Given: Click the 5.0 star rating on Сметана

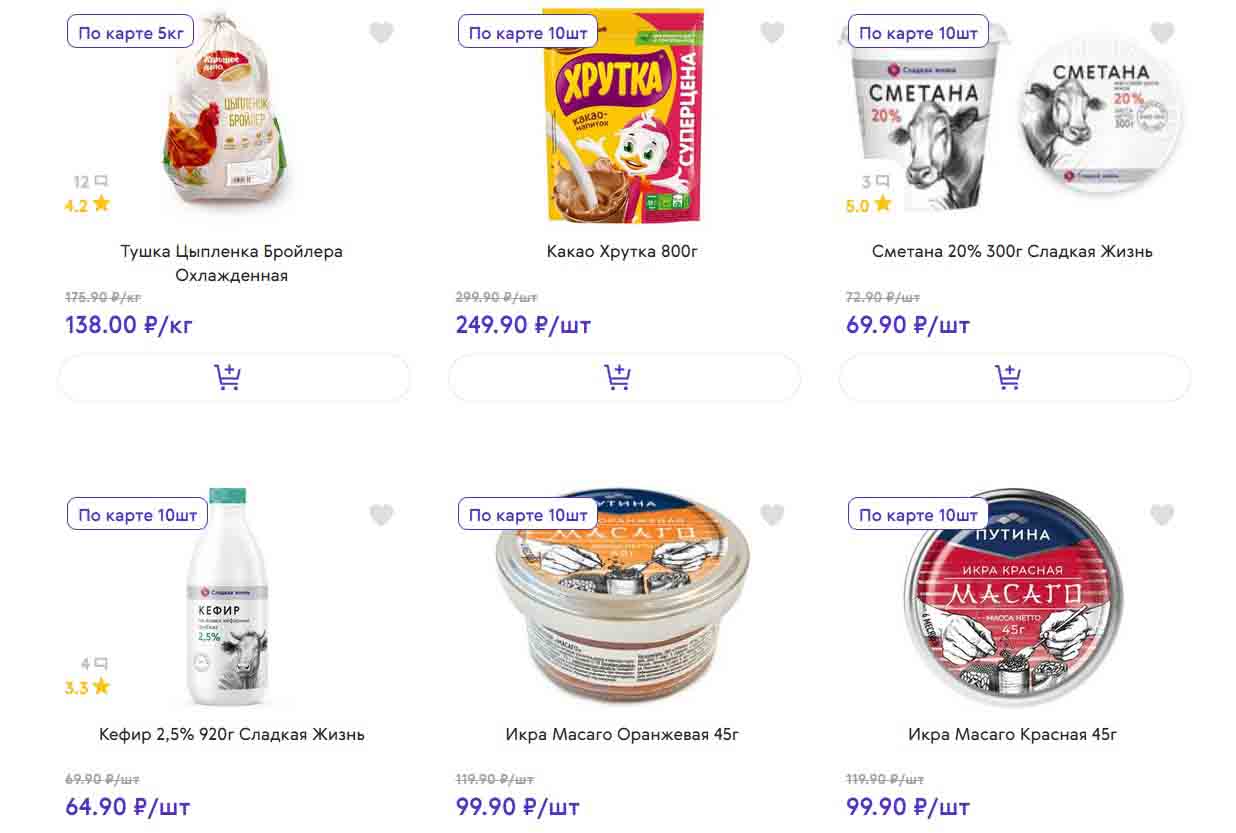Looking at the screenshot, I should 868,206.
